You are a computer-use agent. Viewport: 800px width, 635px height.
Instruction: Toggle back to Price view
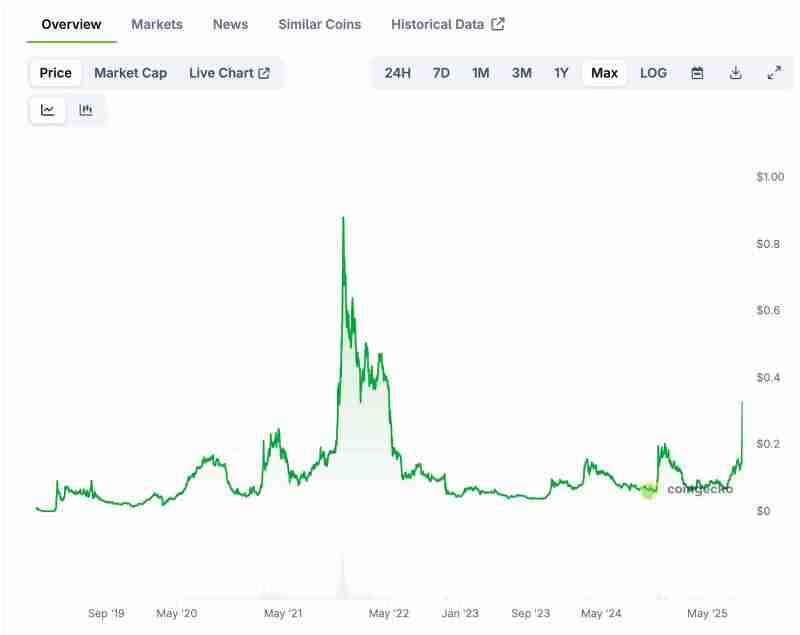[x=54, y=72]
